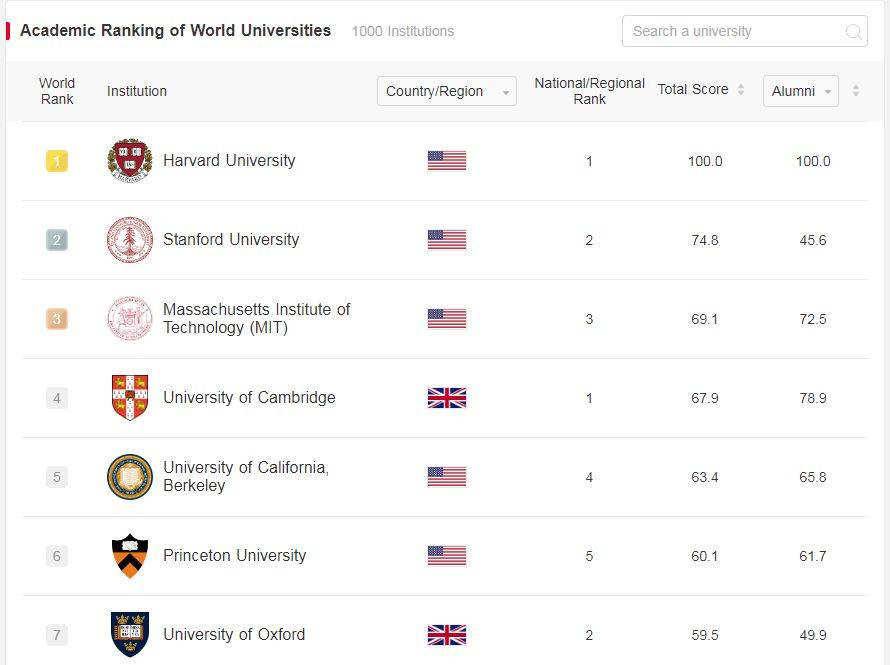Click University of Oxford crest logo
The image size is (890, 665).
tap(130, 634)
